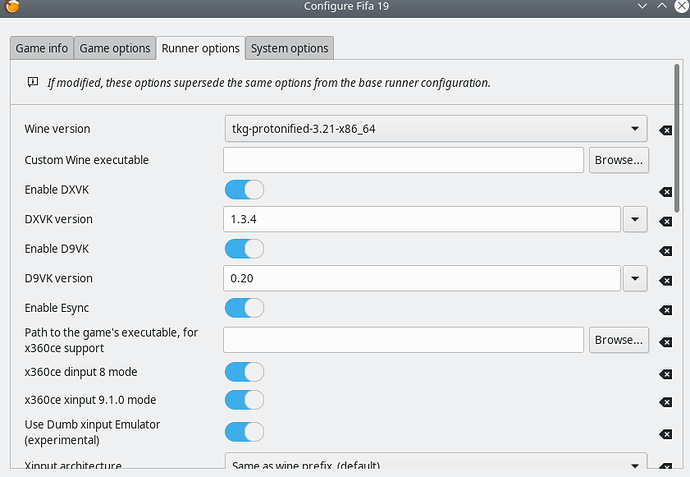Click the Lutris logo in title bar

point(12,6)
